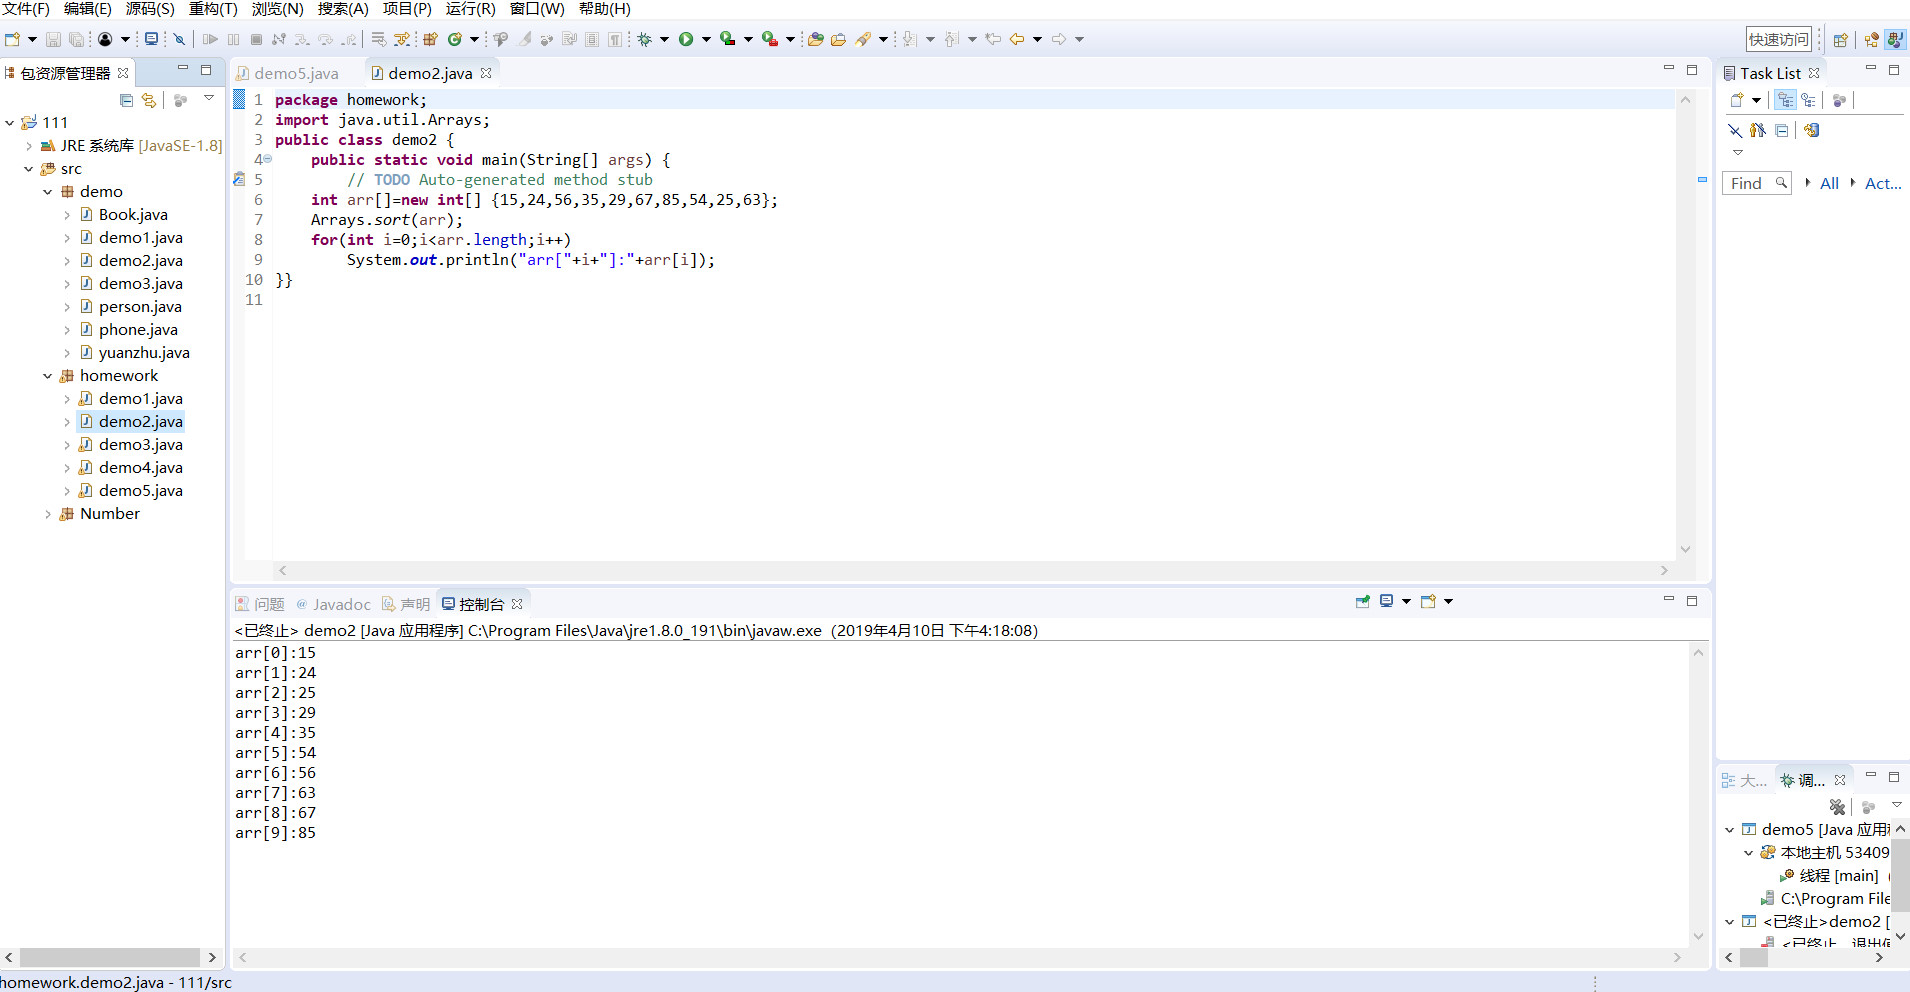Screen dimensions: 1910x992
Task: Select person.java in the tree
Action: [140, 306]
